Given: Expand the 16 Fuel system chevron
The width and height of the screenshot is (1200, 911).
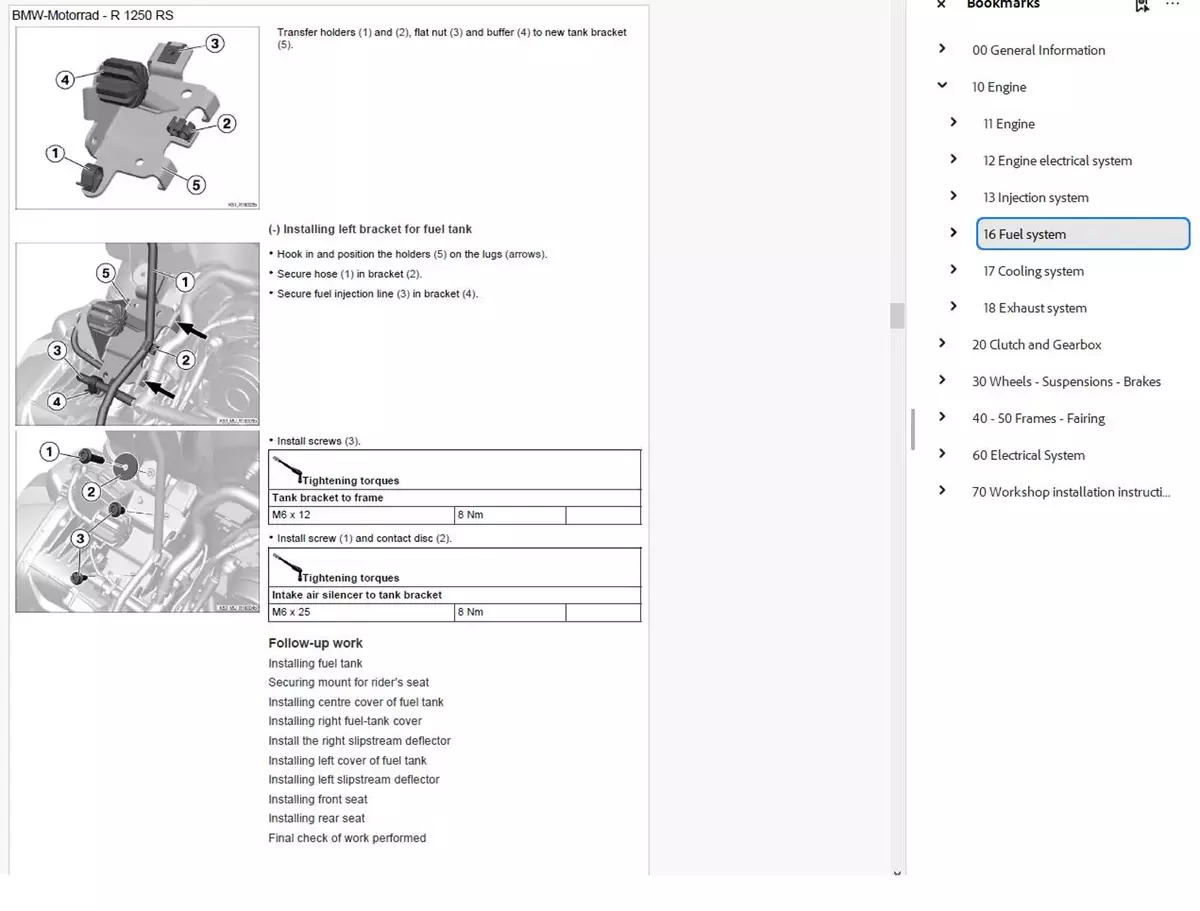Looking at the screenshot, I should 953,233.
